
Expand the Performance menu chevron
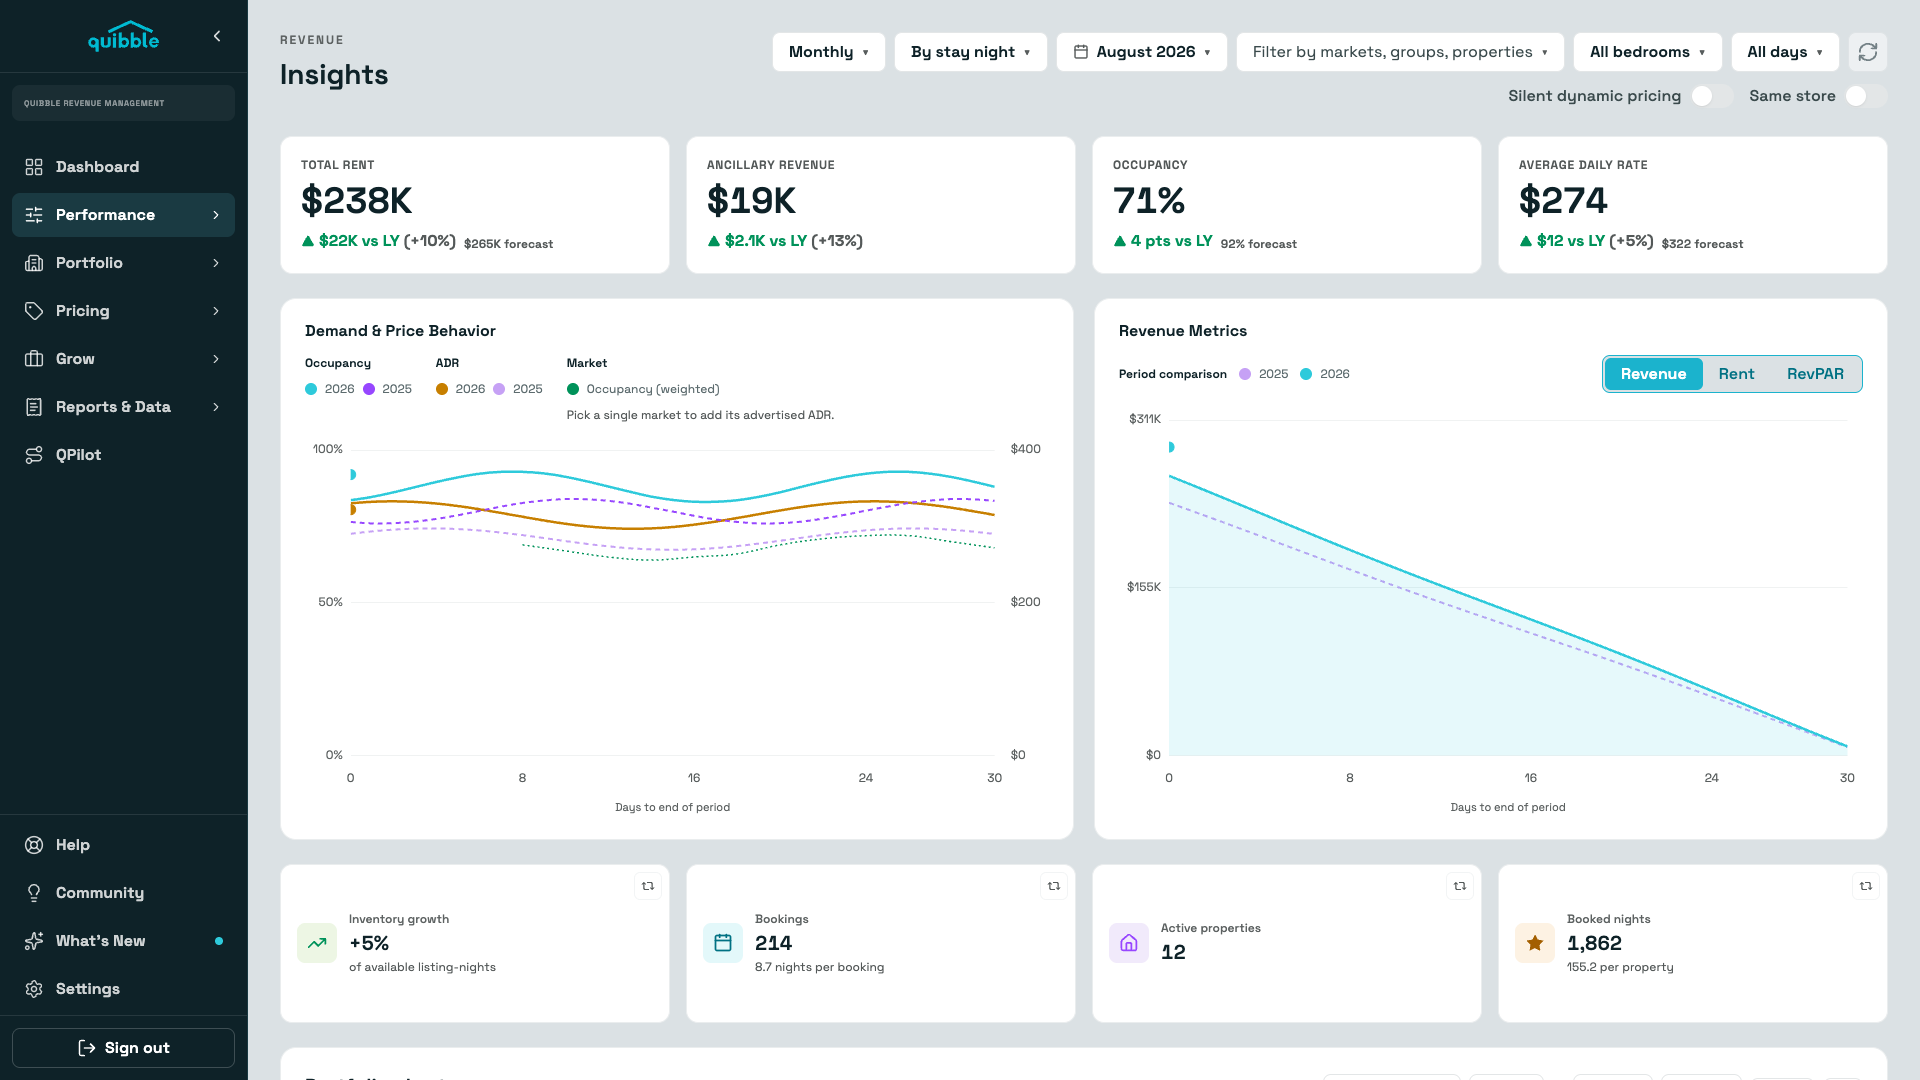pos(216,215)
